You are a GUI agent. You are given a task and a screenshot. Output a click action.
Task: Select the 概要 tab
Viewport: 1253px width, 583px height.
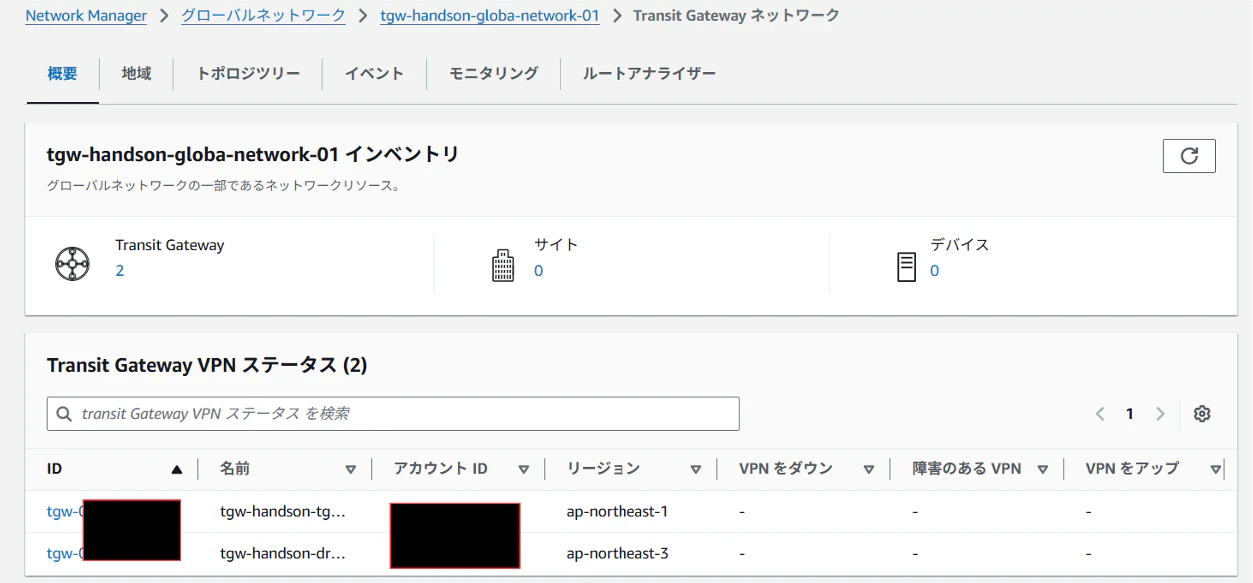point(62,74)
